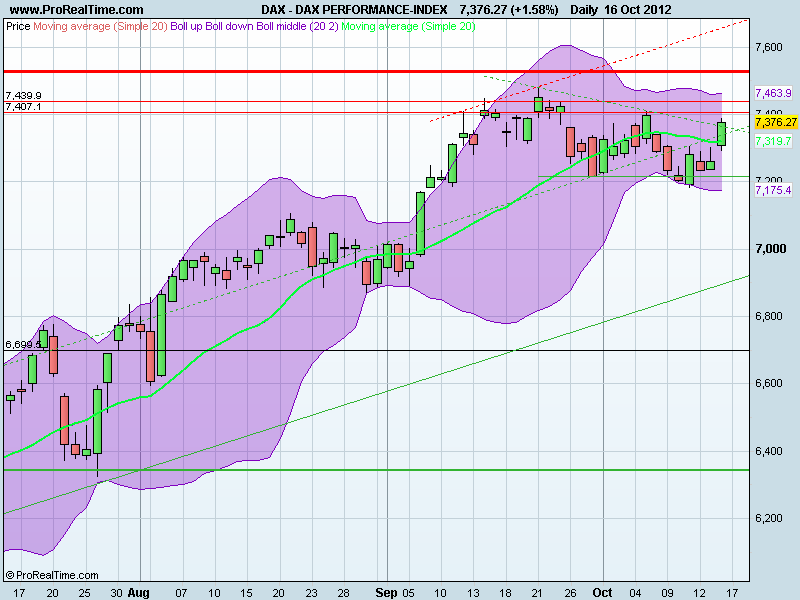The height and width of the screenshot is (600, 800).
Task: Click the © ProRealTime.com copyright text
Action: tap(52, 575)
